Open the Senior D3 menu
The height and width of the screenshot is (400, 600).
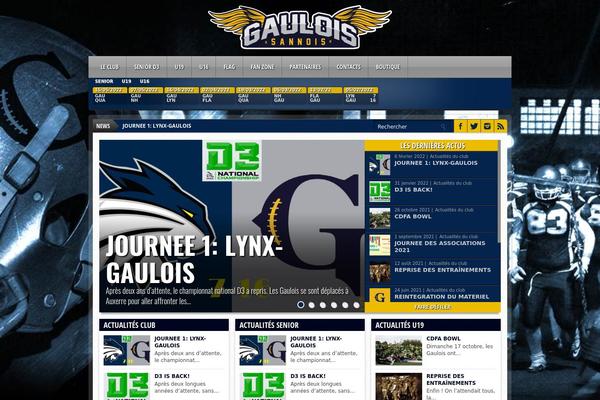(x=147, y=67)
